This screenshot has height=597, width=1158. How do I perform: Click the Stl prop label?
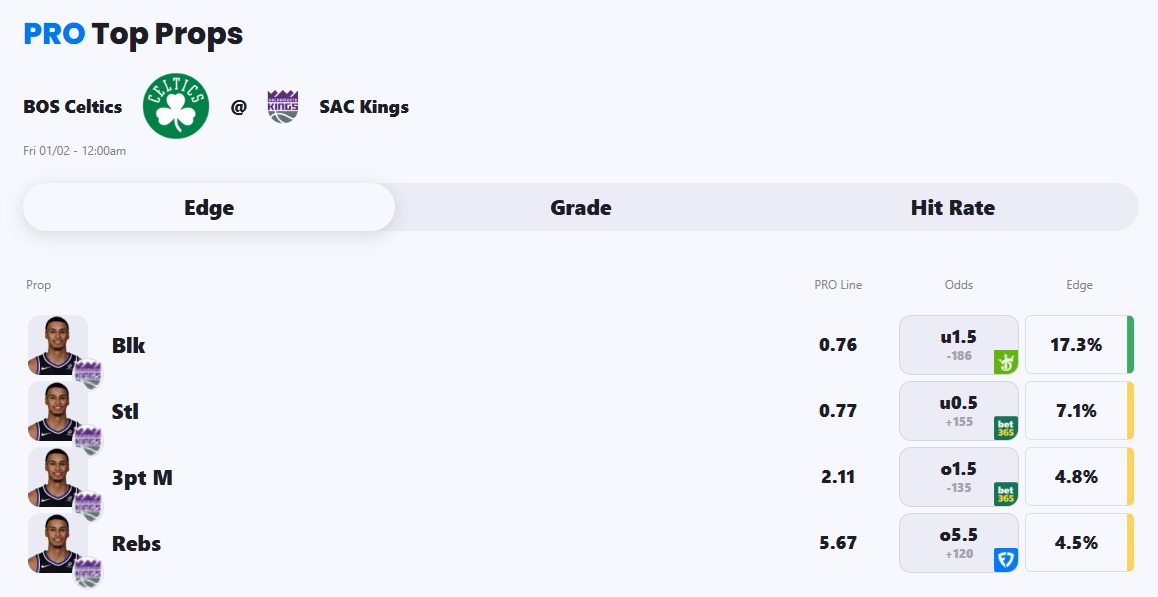125,411
